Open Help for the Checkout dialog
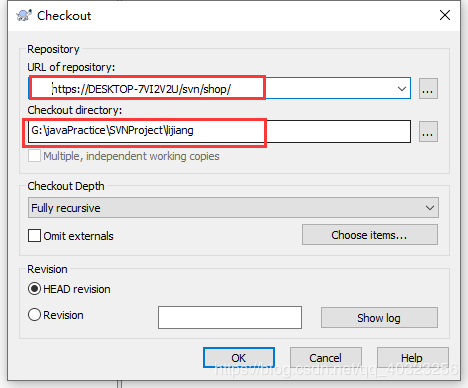 pos(413,358)
